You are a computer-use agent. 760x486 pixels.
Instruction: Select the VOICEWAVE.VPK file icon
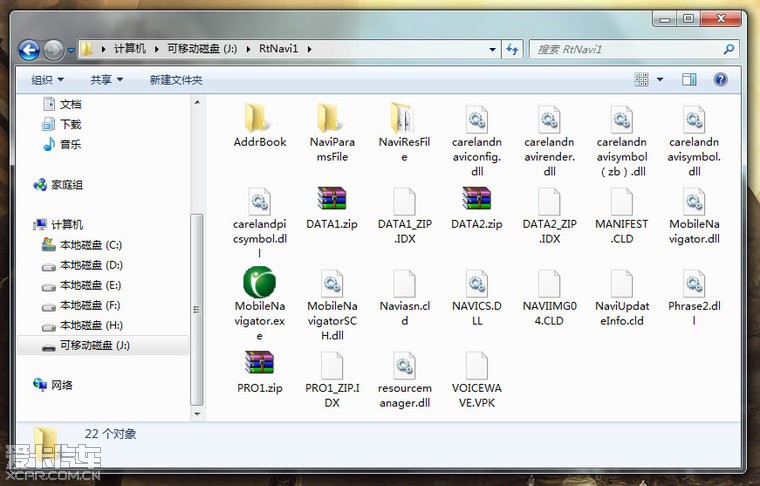pos(477,365)
